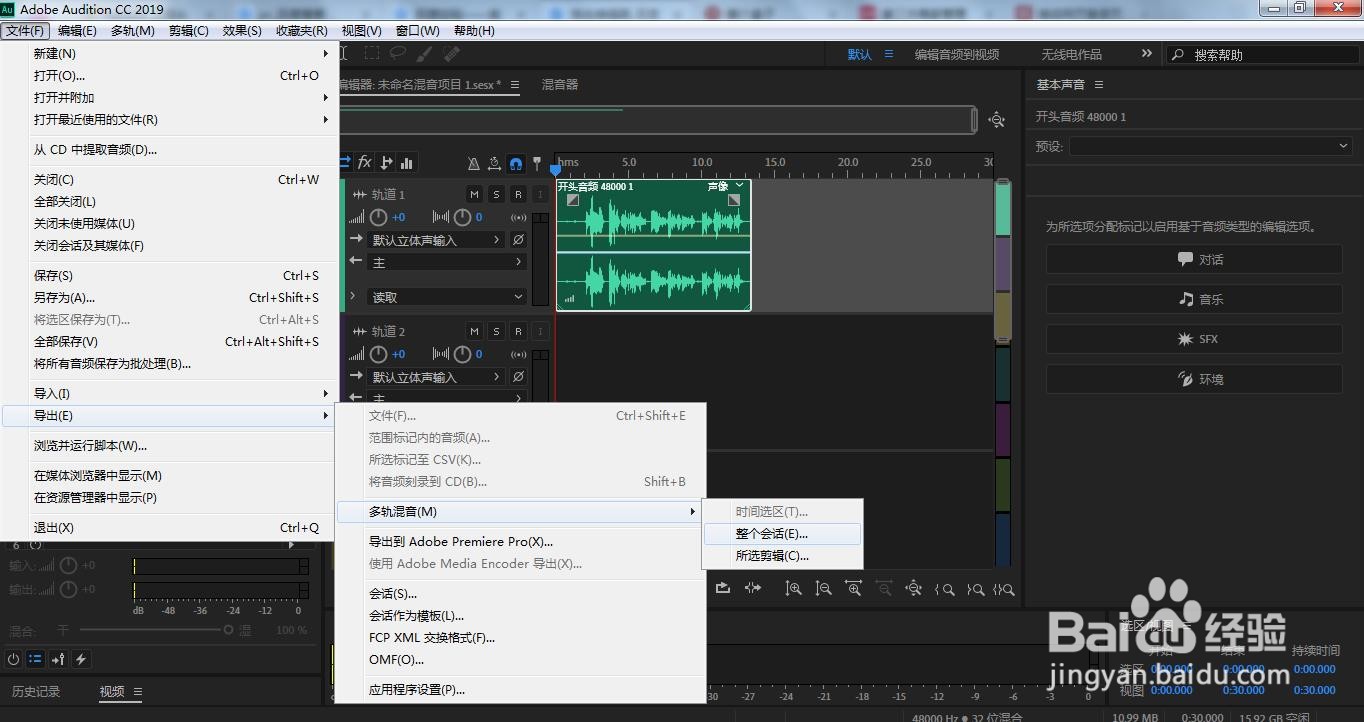This screenshot has width=1364, height=722.
Task: Click zoom in amplitude icon
Action: pyautogui.click(x=793, y=589)
